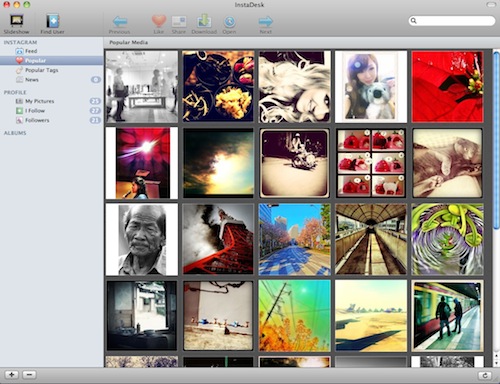Image resolution: width=500 pixels, height=384 pixels.
Task: Open the sleeping gray cat photo
Action: (447, 163)
